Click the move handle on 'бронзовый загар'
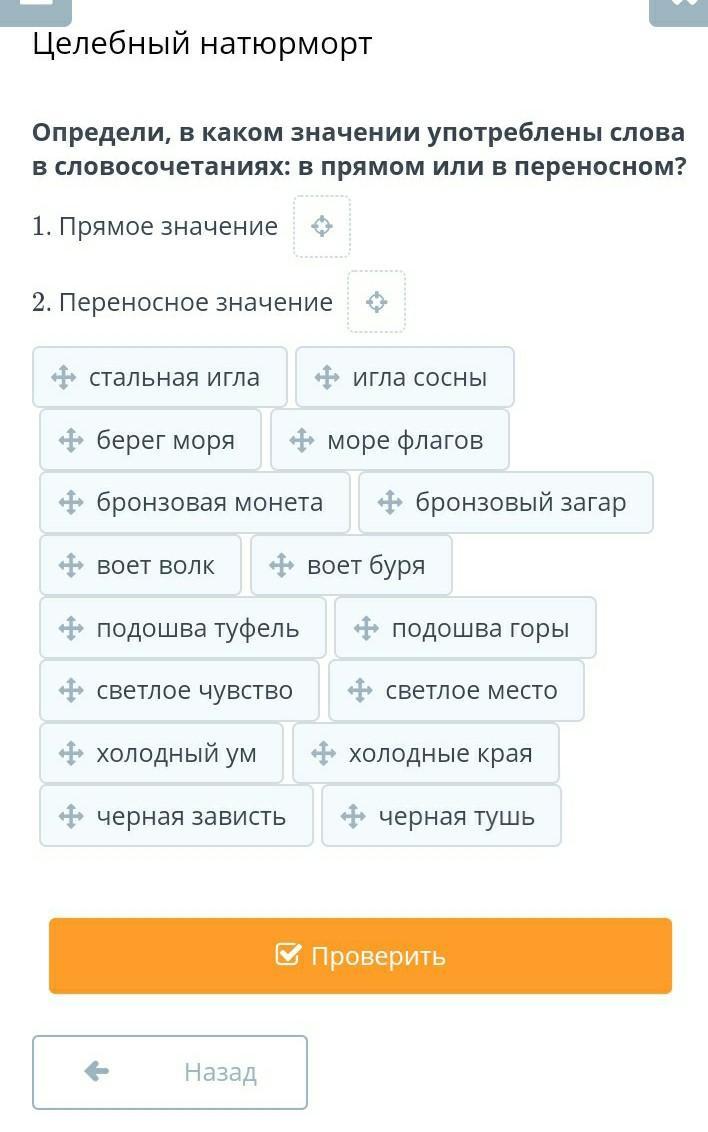This screenshot has height=1132, width=708. point(390,502)
